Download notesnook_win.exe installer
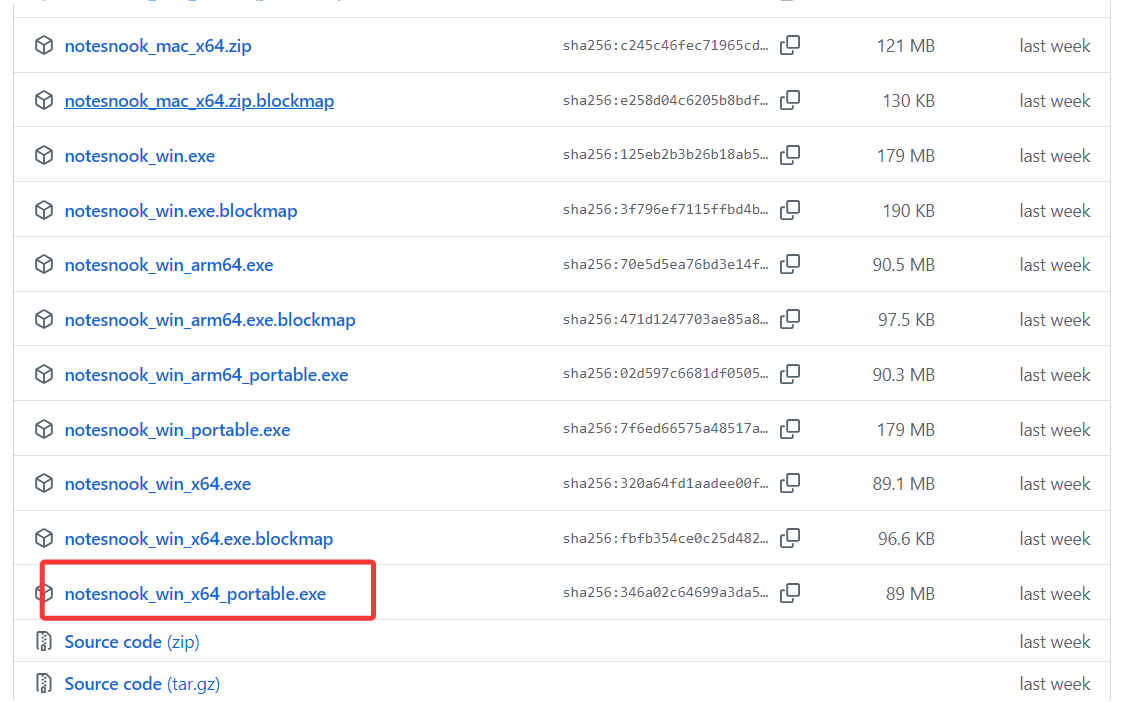The height and width of the screenshot is (702, 1126). tap(139, 156)
